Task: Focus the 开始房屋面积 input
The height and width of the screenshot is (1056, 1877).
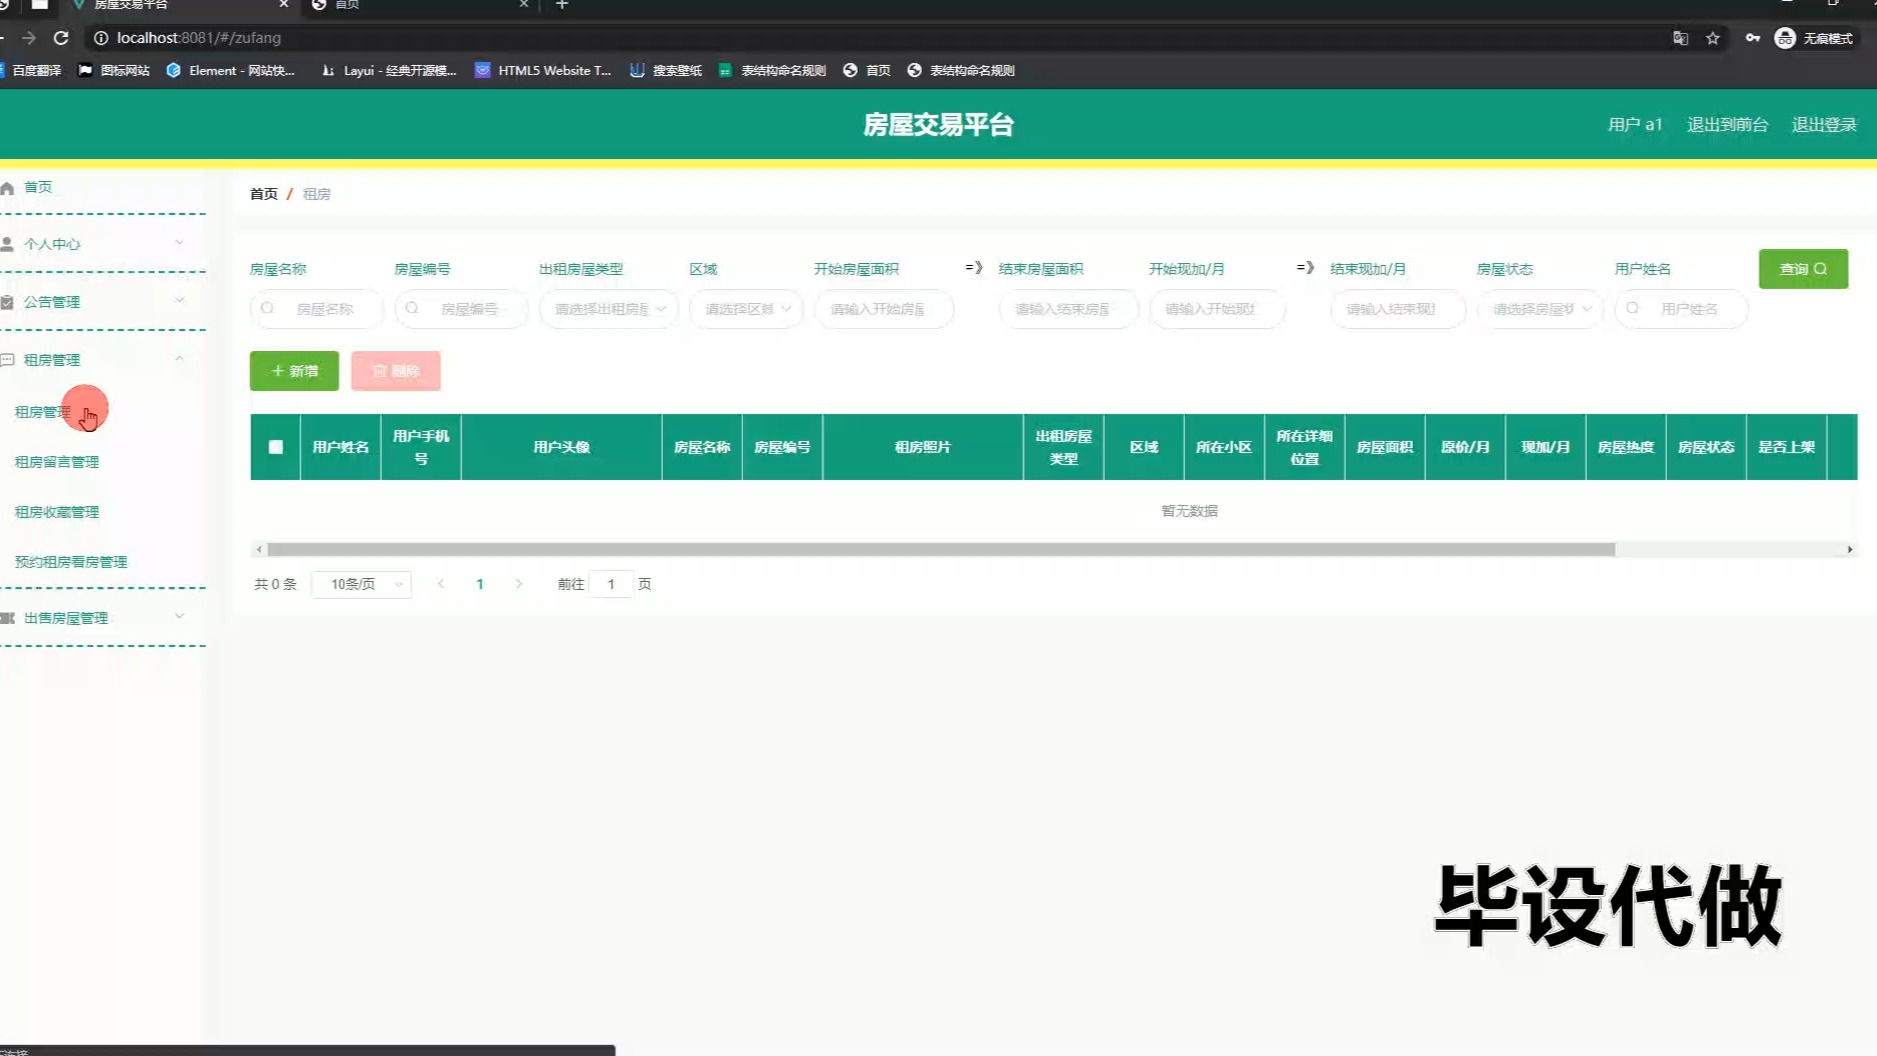Action: tap(884, 309)
